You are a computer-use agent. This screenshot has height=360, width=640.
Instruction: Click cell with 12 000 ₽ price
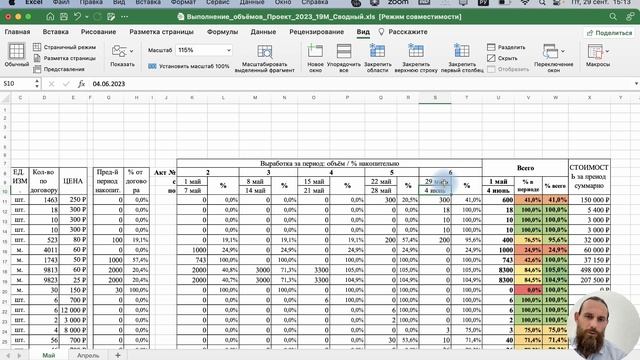coord(73,310)
